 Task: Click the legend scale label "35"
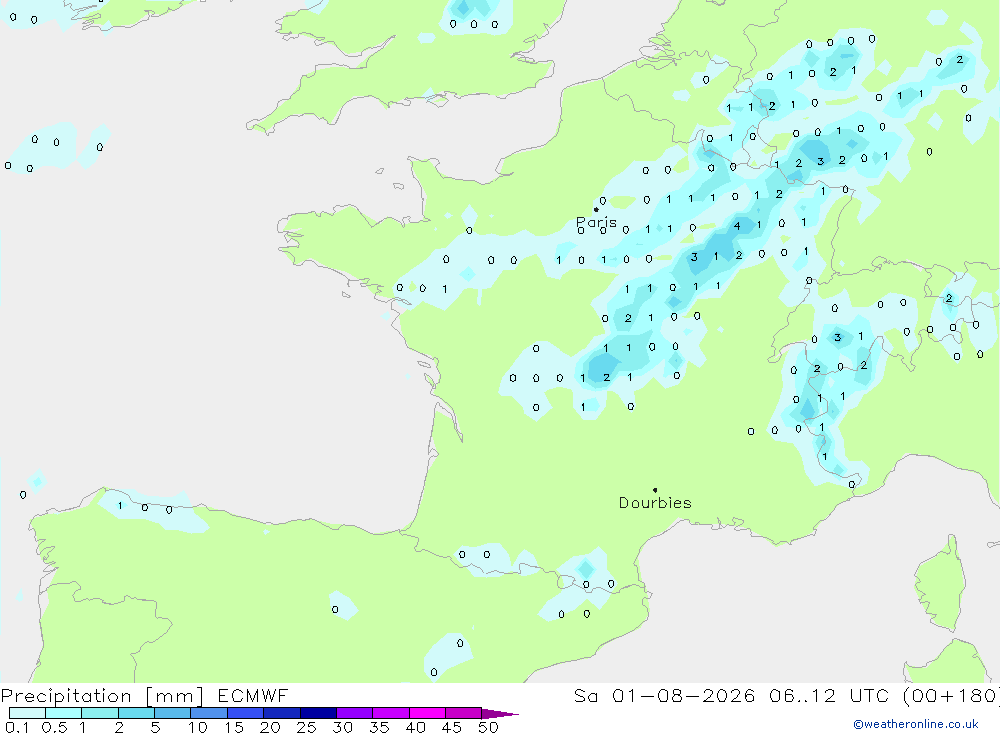[x=379, y=727]
